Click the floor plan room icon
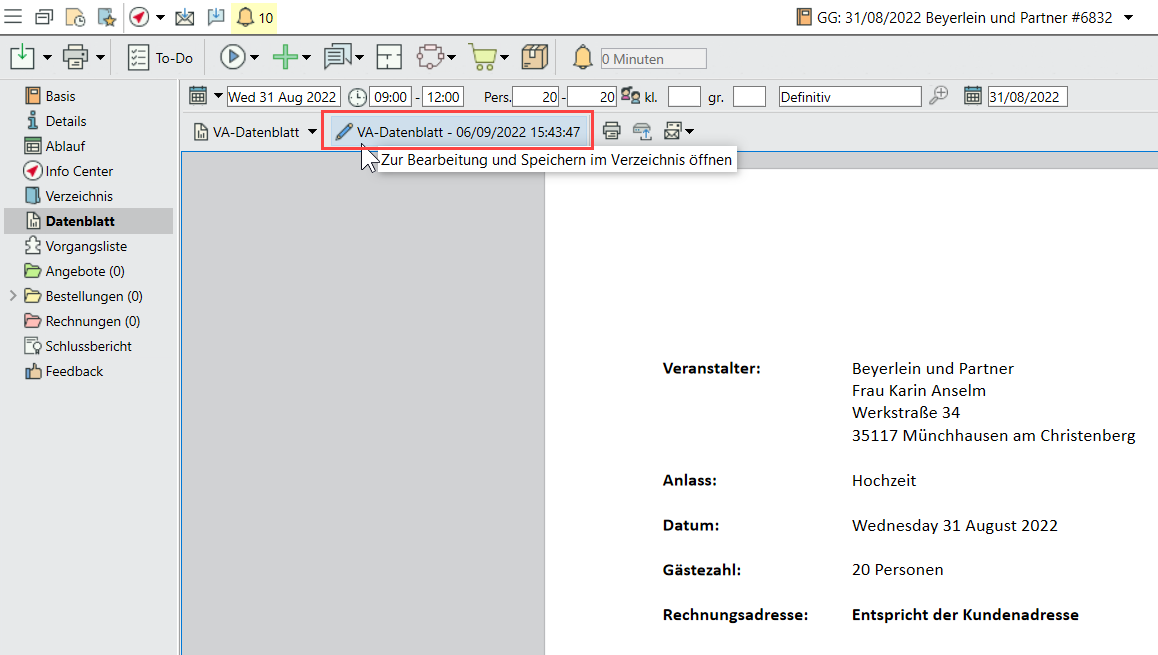1158x655 pixels. point(389,58)
